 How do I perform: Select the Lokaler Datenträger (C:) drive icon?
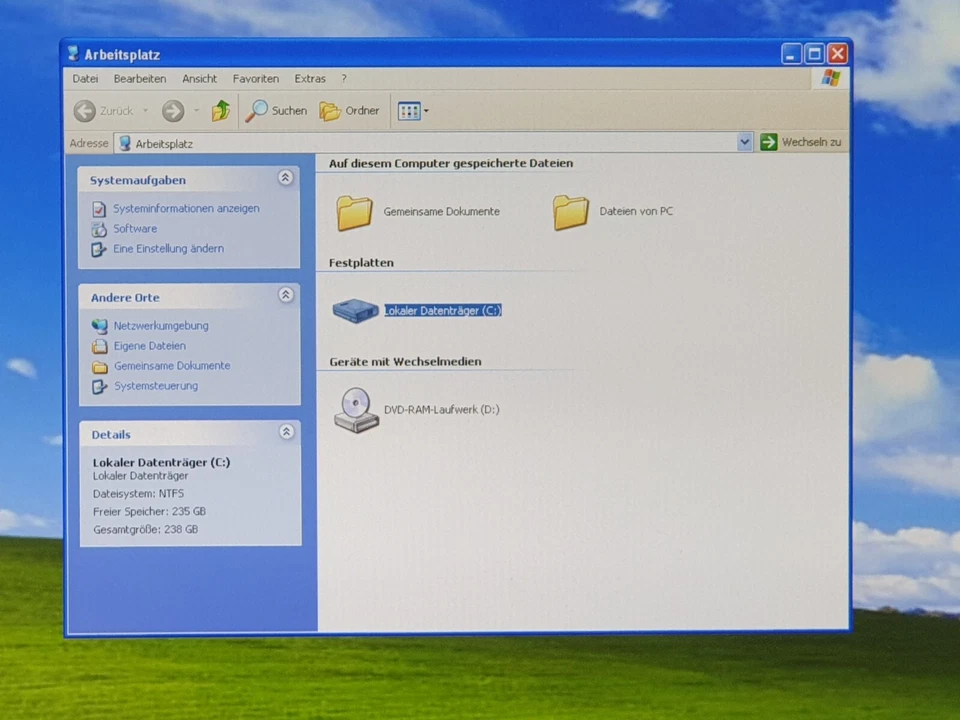coord(355,310)
